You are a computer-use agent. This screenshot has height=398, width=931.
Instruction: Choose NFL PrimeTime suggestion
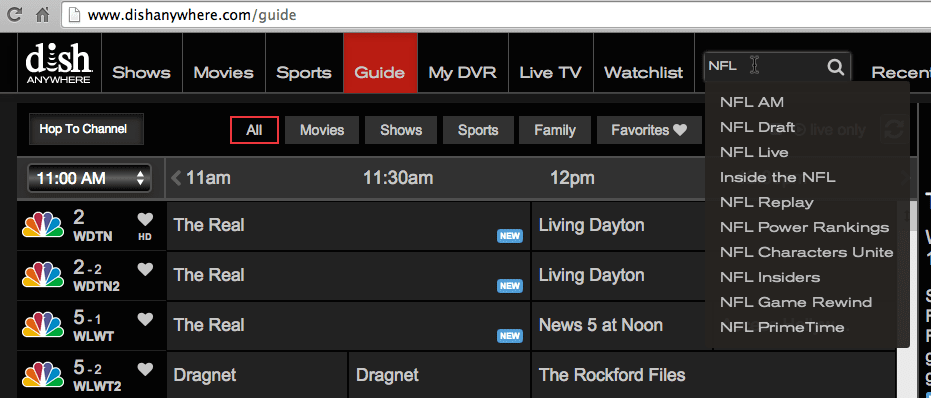pyautogui.click(x=782, y=327)
